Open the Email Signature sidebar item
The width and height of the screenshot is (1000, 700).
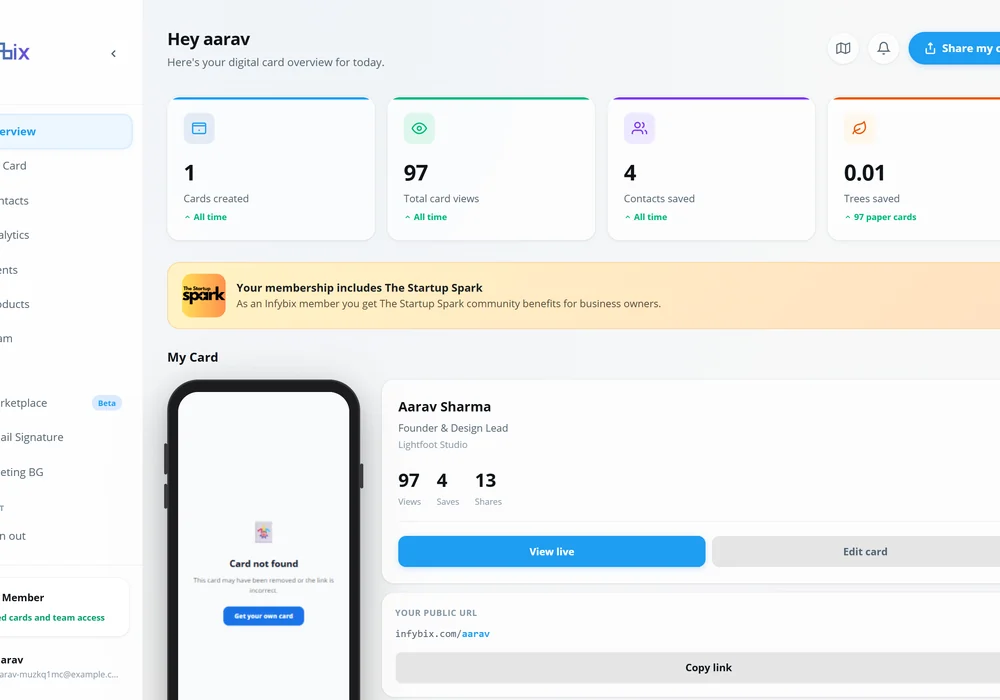(x=66, y=437)
